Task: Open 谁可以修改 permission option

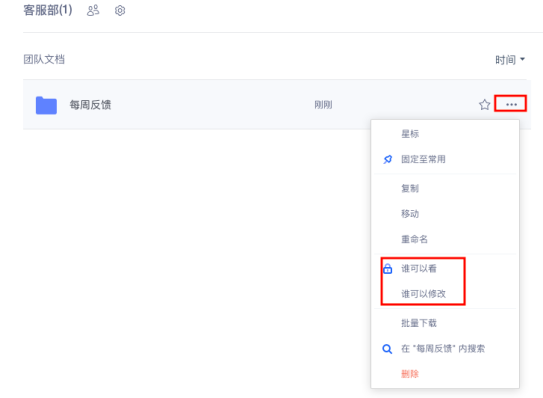Action: pyautogui.click(x=424, y=294)
